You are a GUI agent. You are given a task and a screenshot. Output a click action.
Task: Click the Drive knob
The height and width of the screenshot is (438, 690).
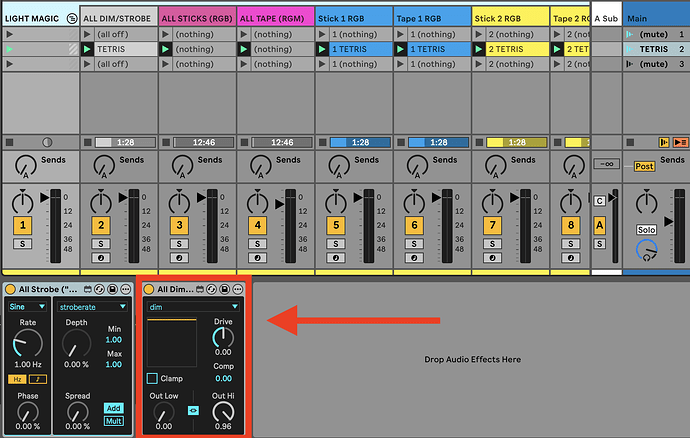[x=223, y=338]
